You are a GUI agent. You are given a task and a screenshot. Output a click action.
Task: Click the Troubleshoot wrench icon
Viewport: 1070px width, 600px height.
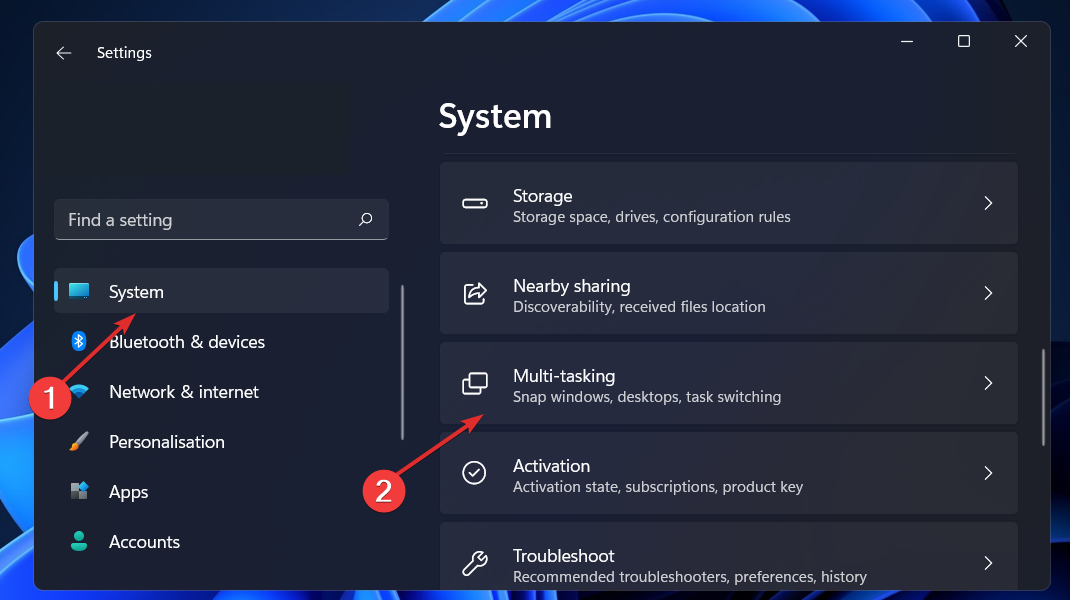coord(474,563)
